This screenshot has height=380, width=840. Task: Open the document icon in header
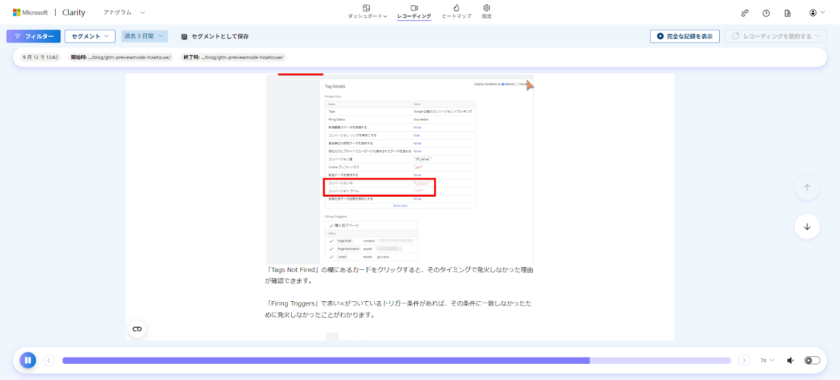(788, 13)
